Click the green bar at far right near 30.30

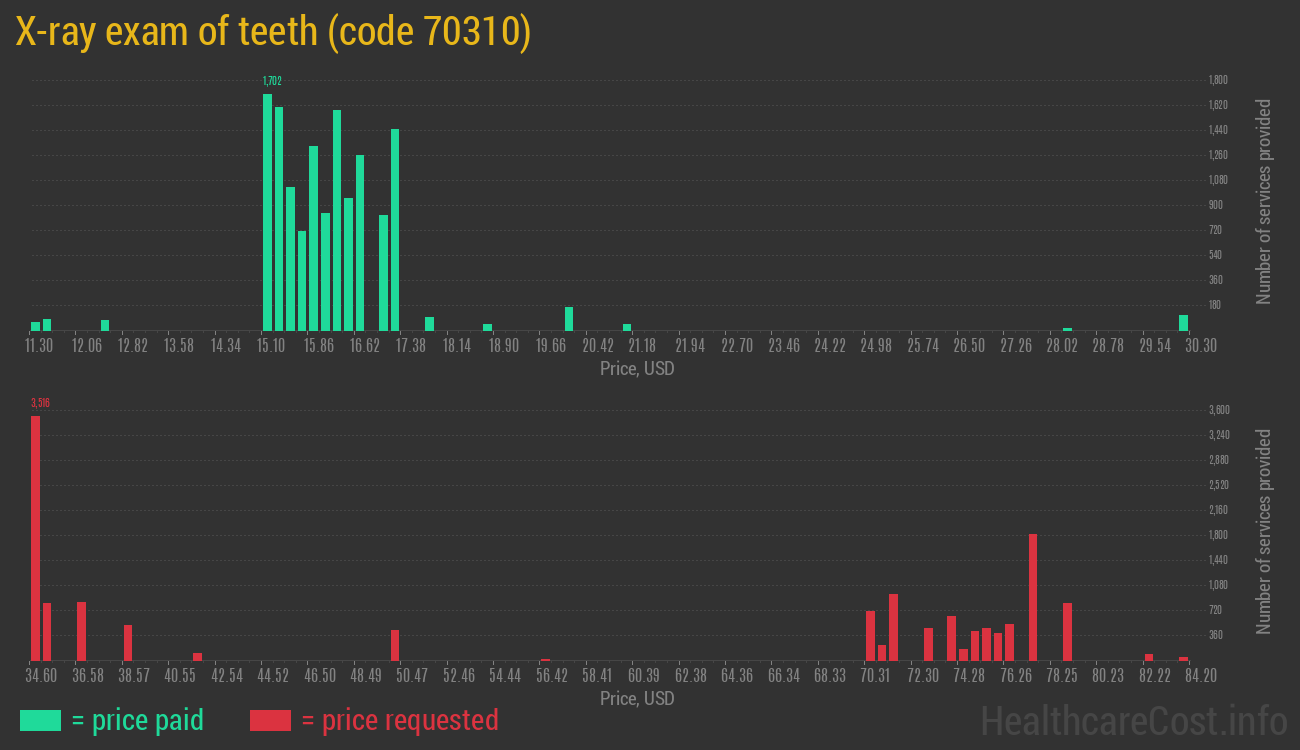(x=1183, y=322)
